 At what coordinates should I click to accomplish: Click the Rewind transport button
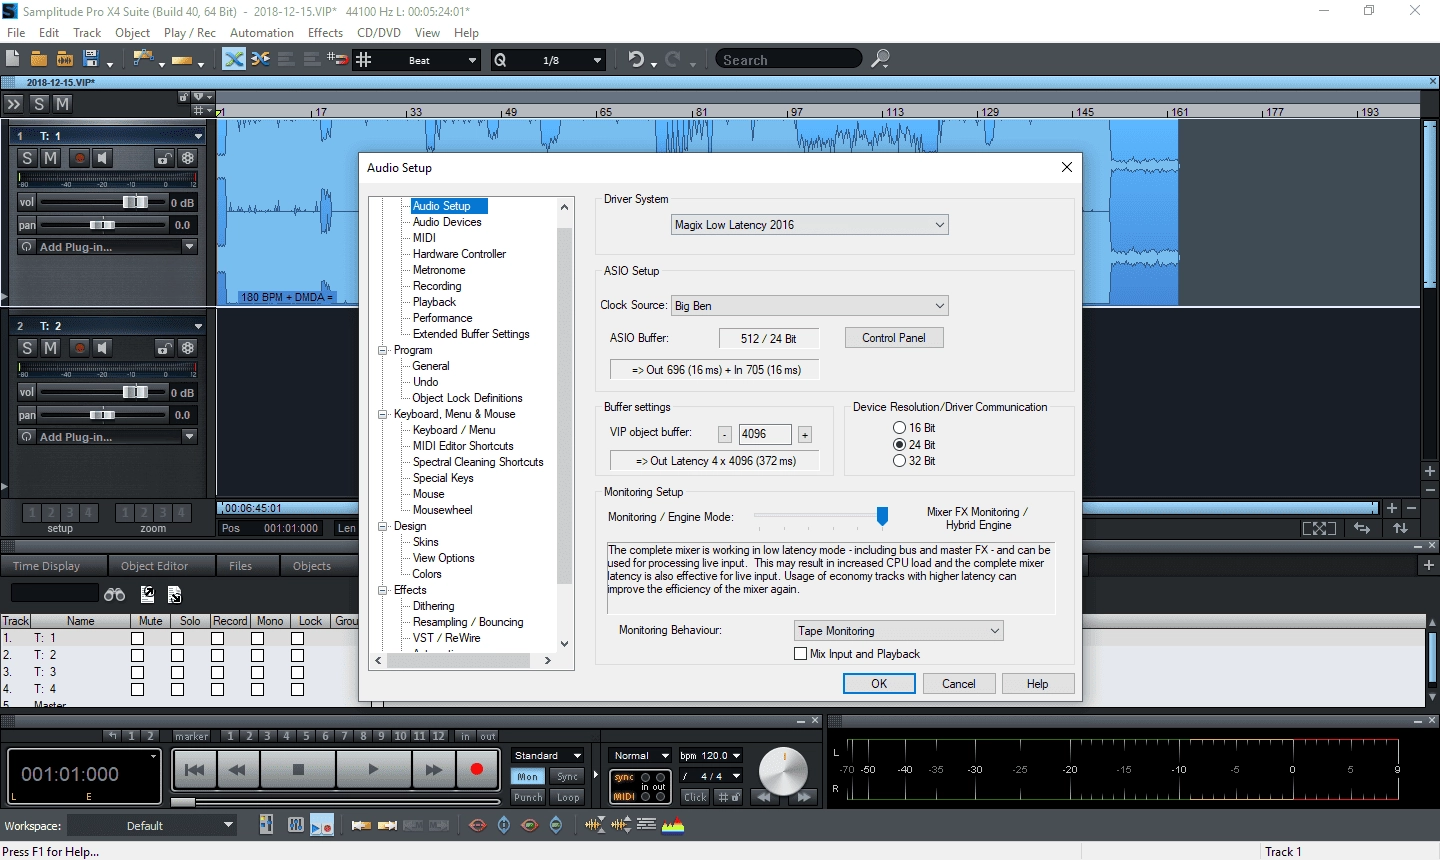coord(238,769)
